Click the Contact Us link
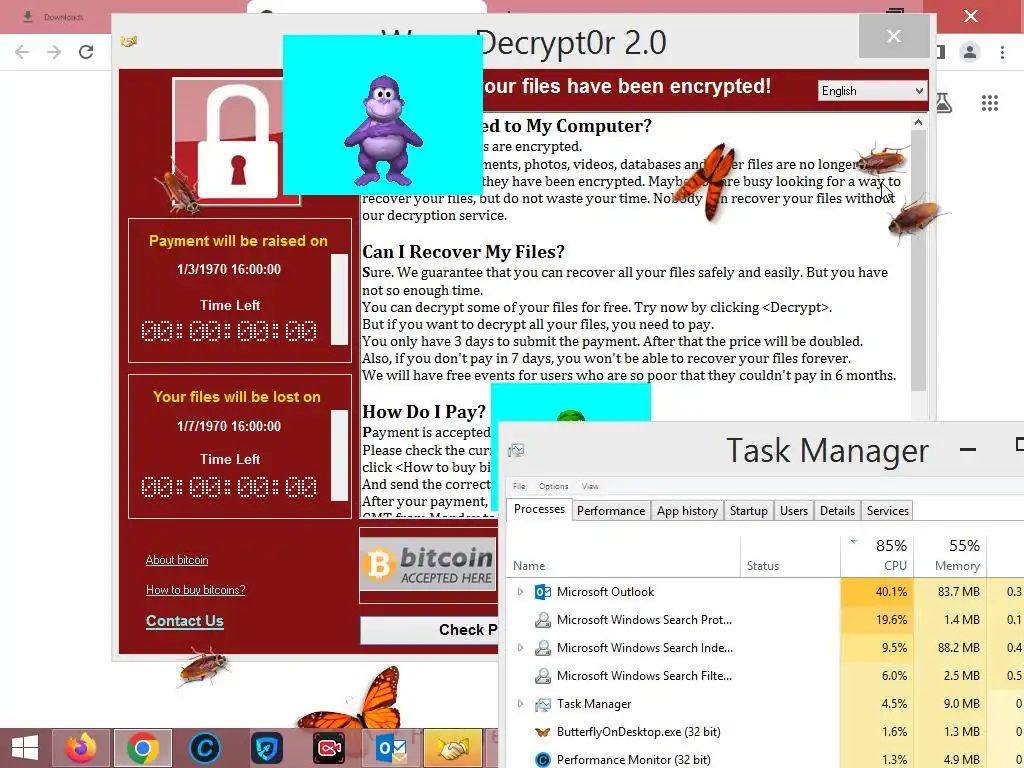This screenshot has height=768, width=1024. (x=185, y=621)
